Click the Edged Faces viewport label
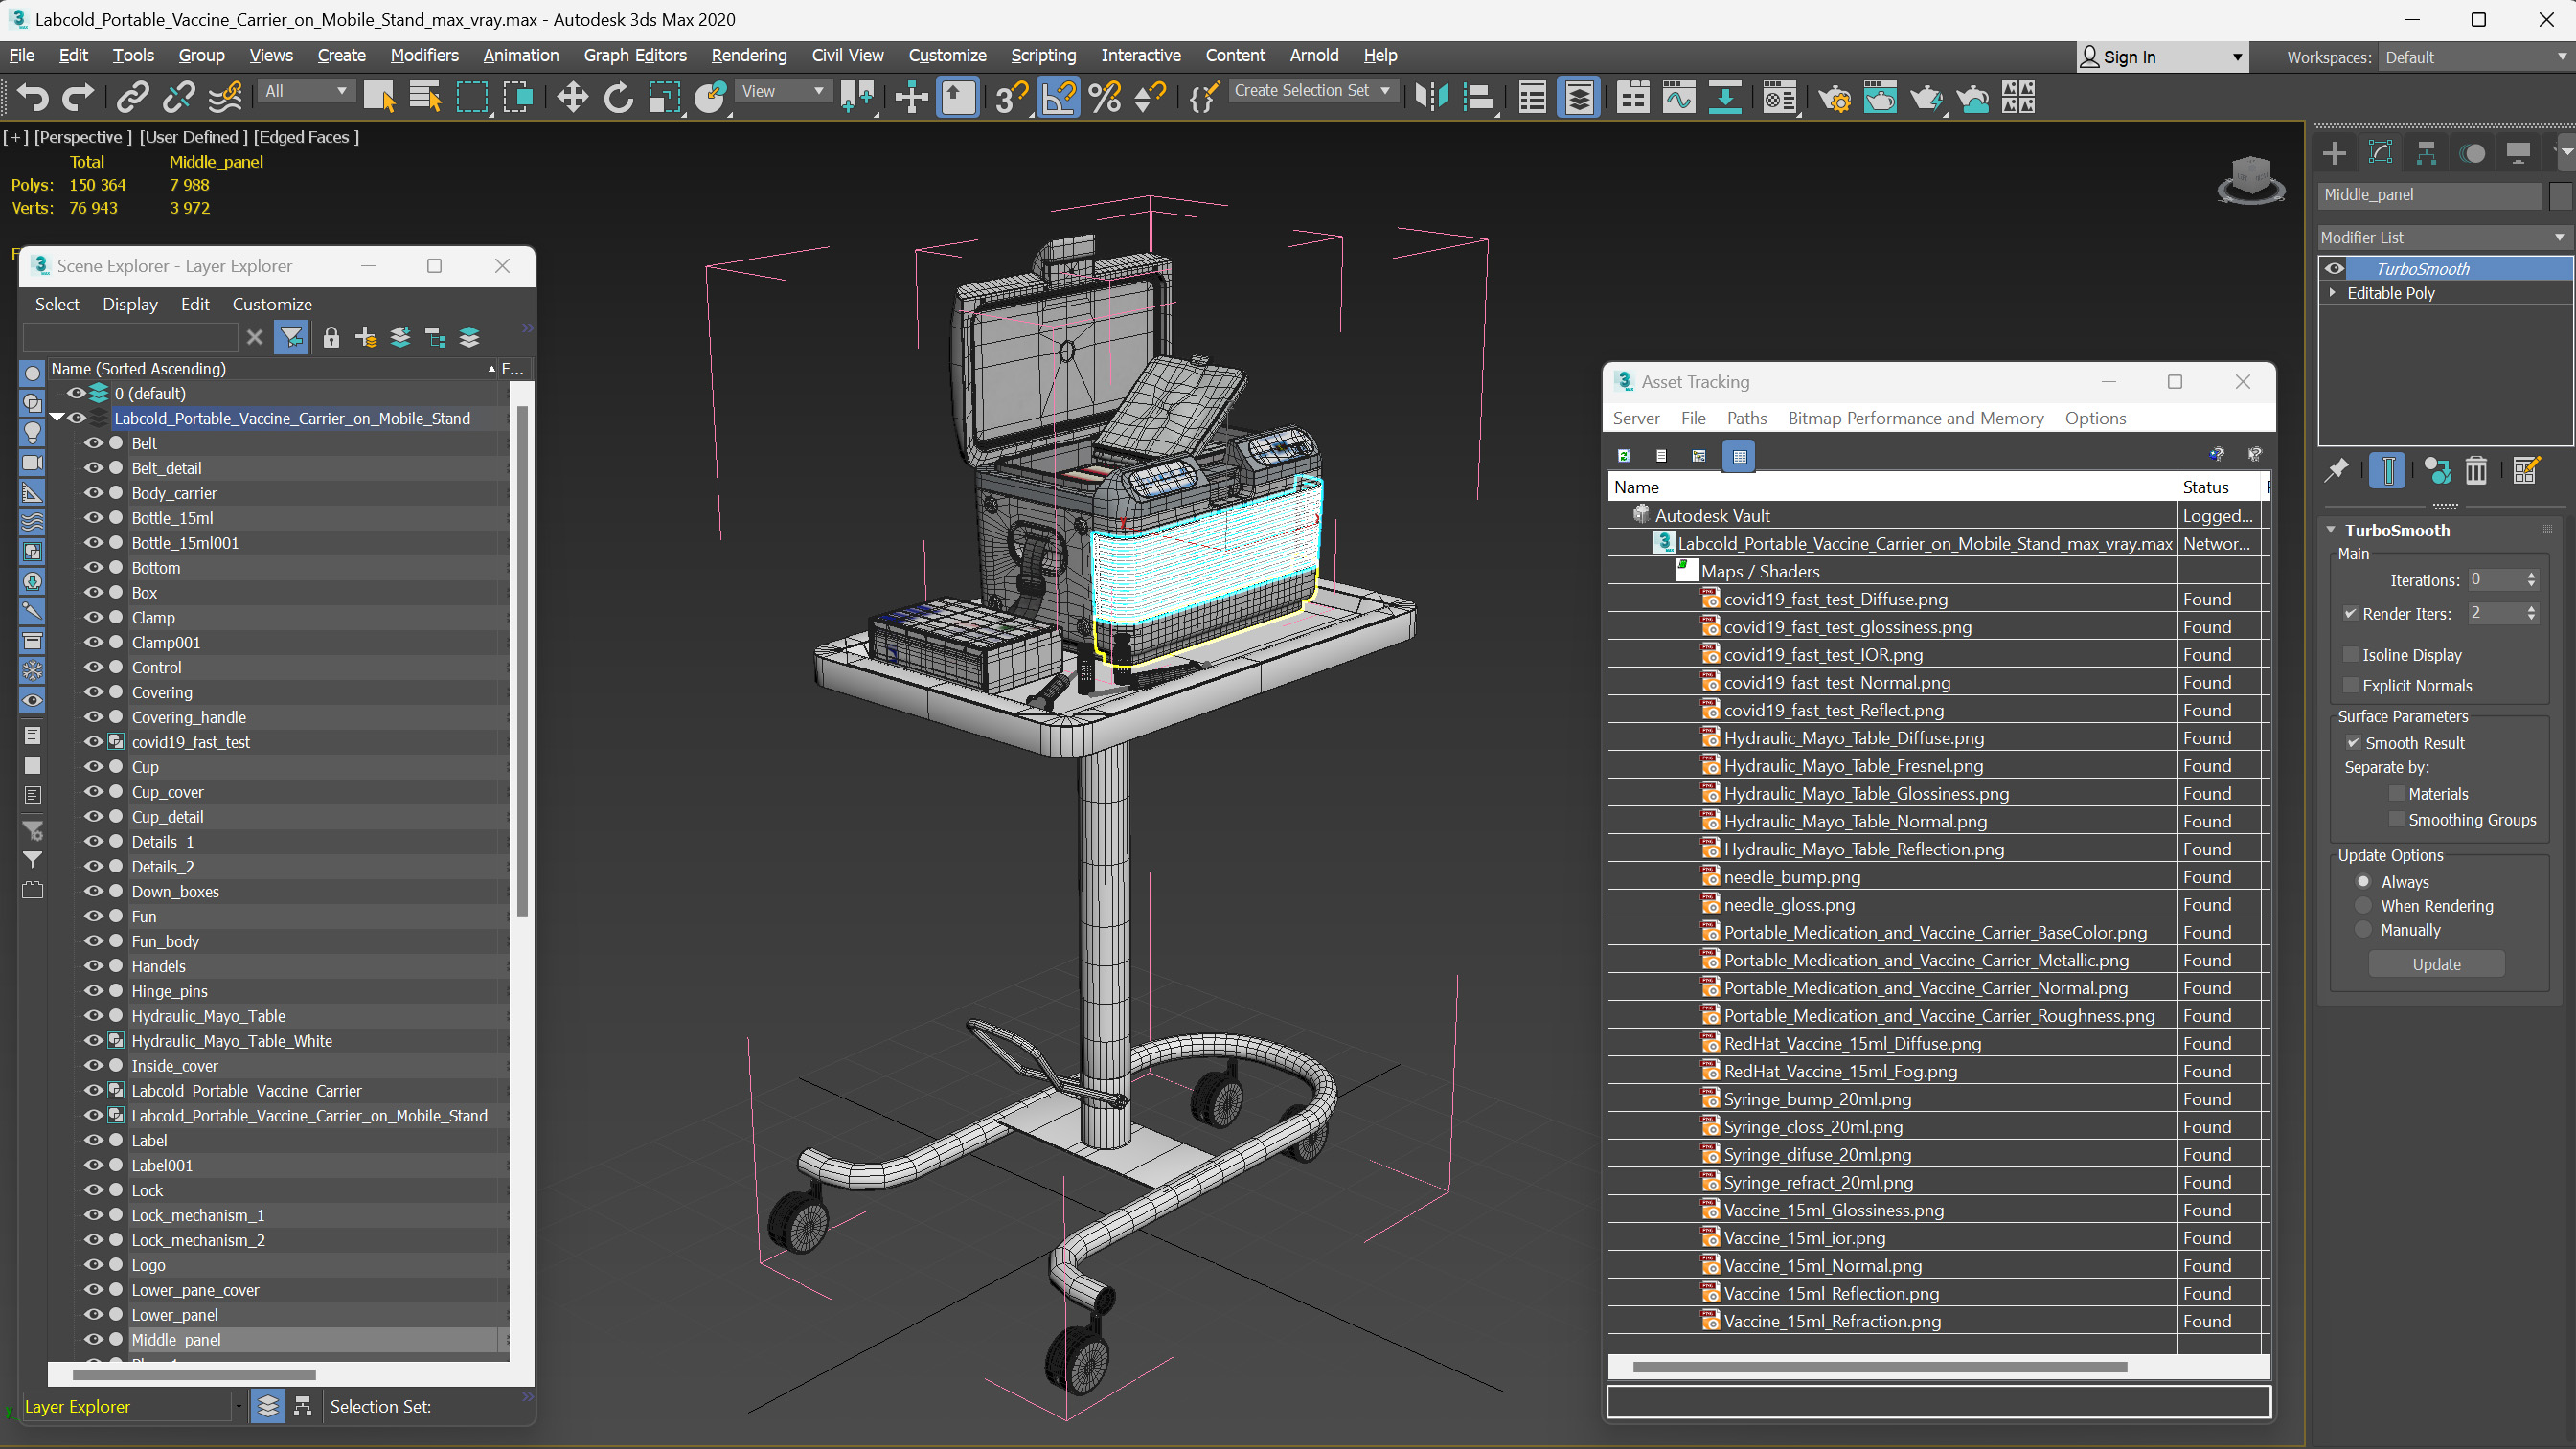The height and width of the screenshot is (1449, 2576). pyautogui.click(x=306, y=137)
